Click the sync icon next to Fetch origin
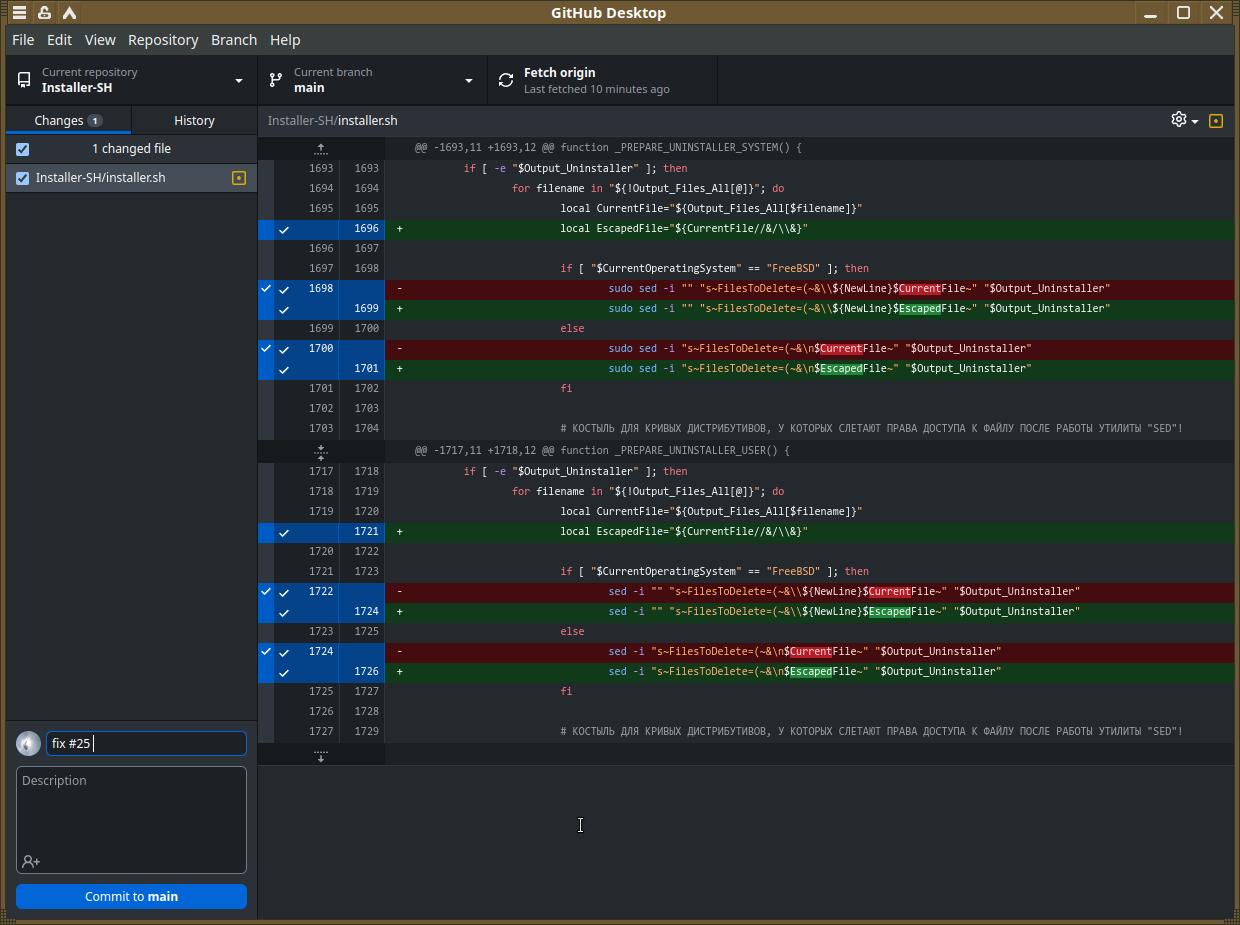 pyautogui.click(x=506, y=80)
